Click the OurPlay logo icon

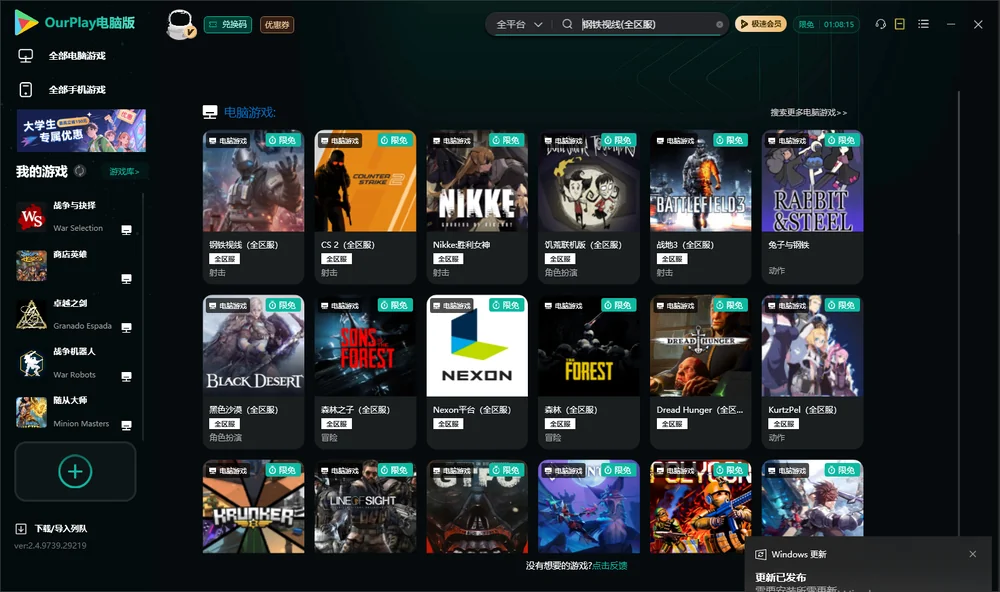coord(26,23)
